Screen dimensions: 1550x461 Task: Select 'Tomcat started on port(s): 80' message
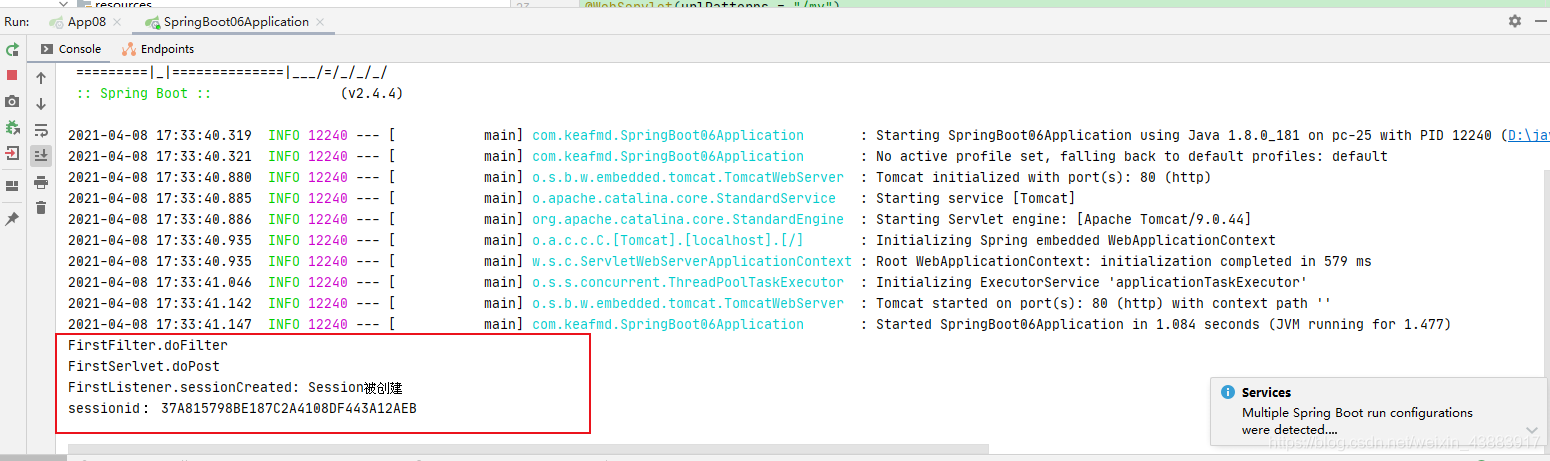click(1104, 303)
